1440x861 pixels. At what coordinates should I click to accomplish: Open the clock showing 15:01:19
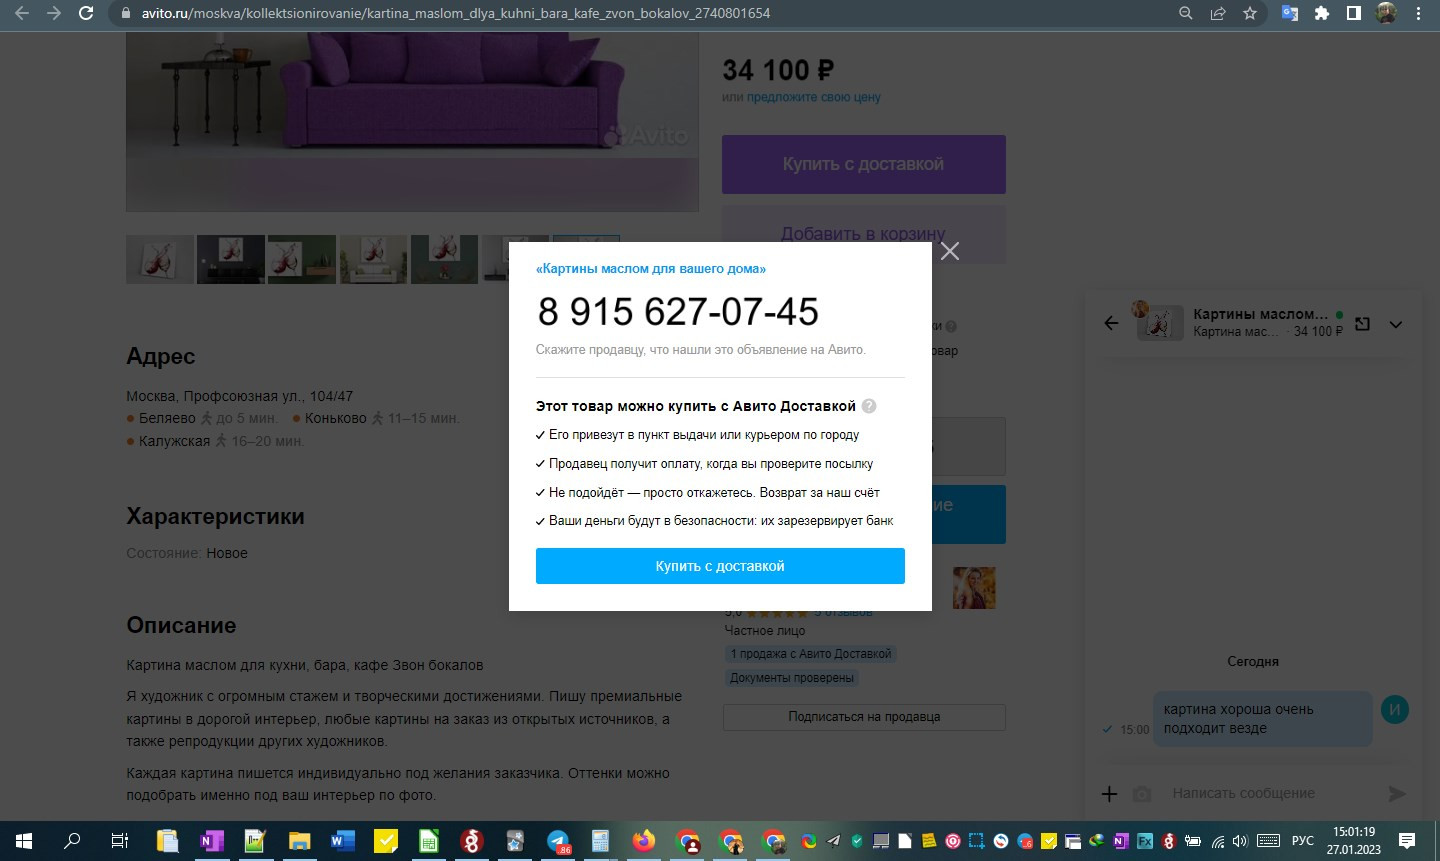click(1354, 841)
